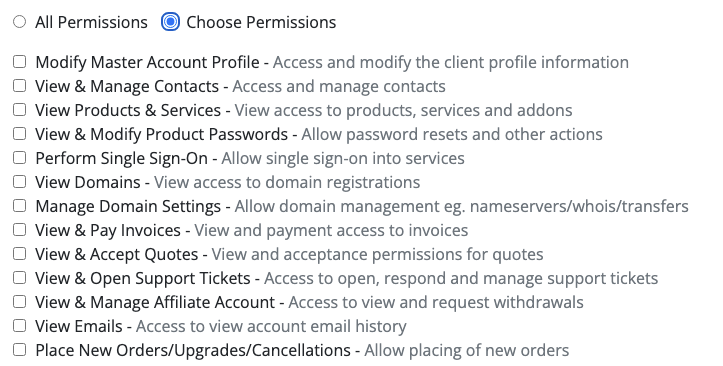Select the All Permissions radio button
This screenshot has height=366, width=723.
click(x=19, y=22)
